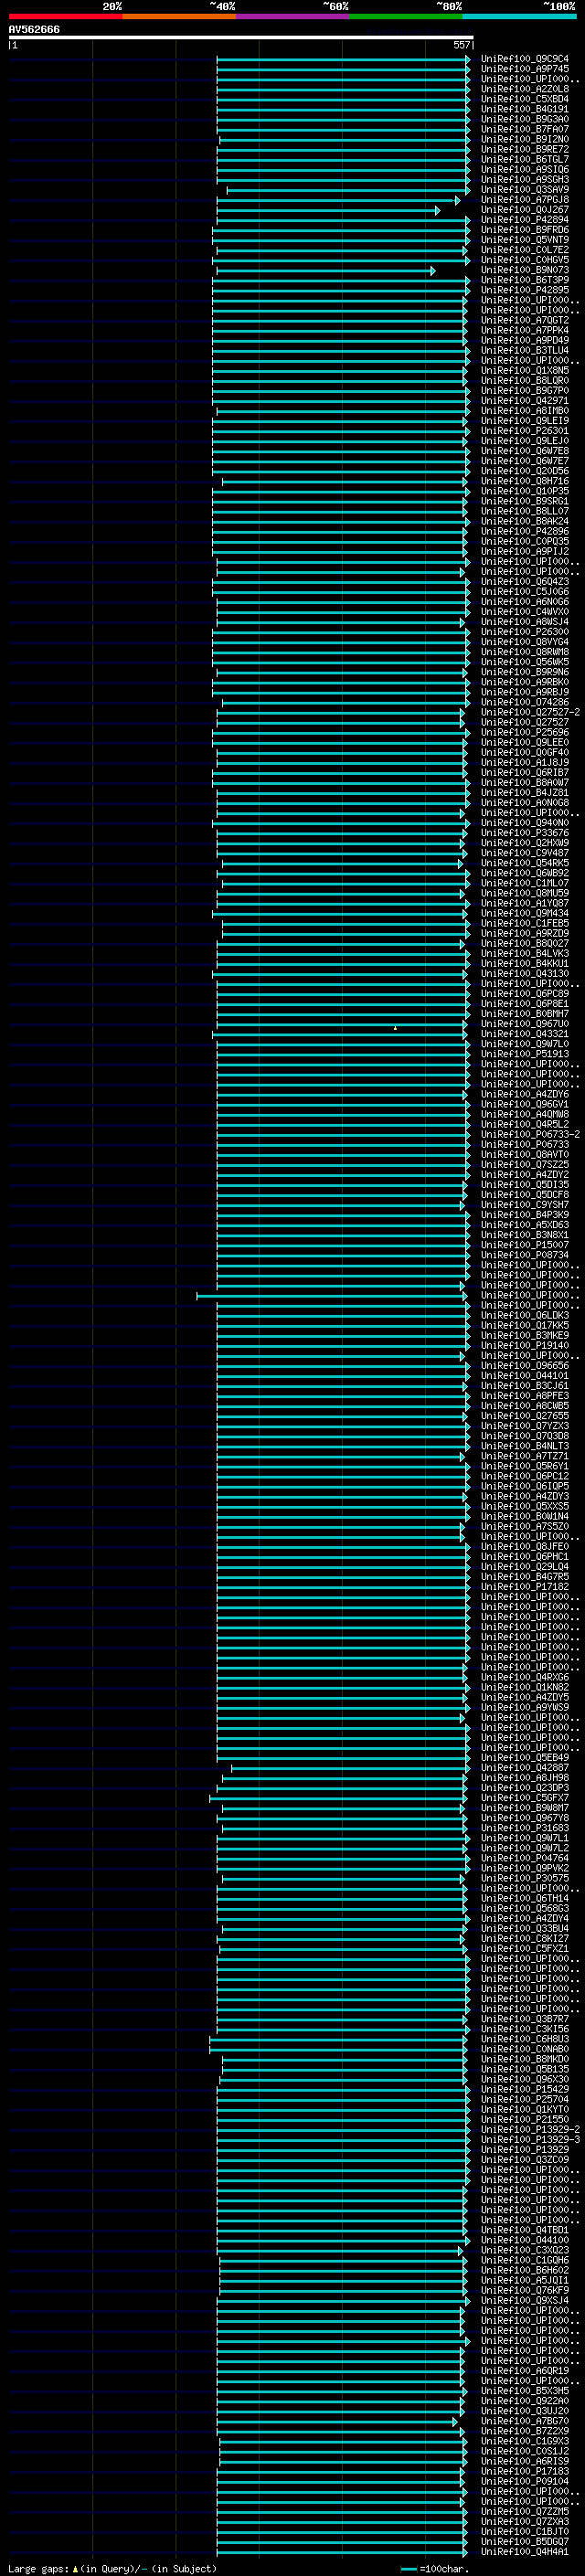The height and width of the screenshot is (2576, 585).
Task: Click the short alignment bar for UniRef100_Q0J267
Action: coord(327,210)
